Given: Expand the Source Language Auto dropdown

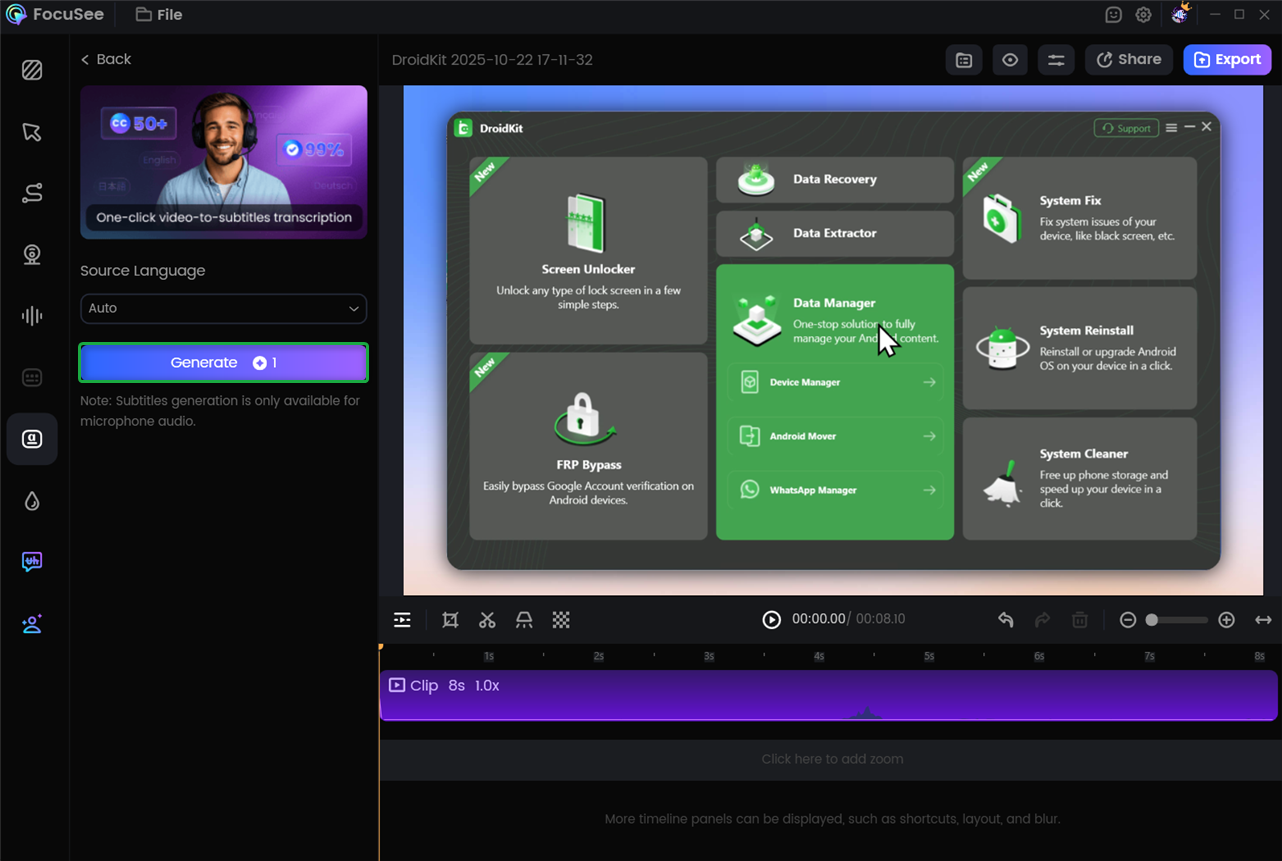Looking at the screenshot, I should click(223, 308).
